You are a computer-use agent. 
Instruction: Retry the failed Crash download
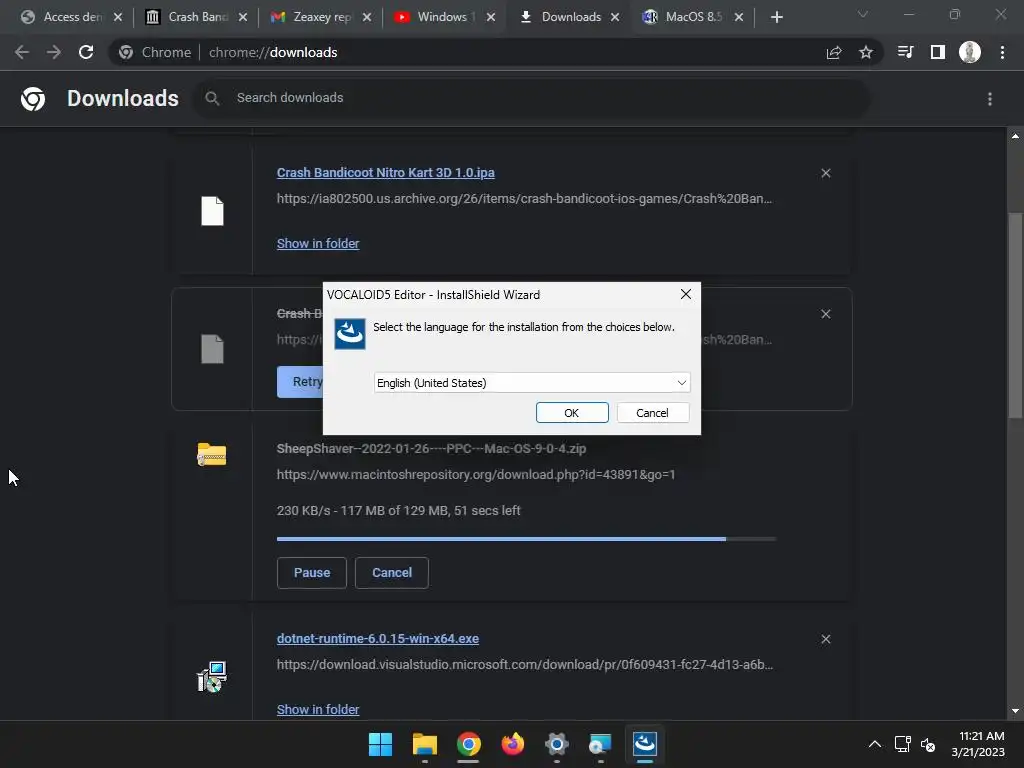[x=300, y=382]
